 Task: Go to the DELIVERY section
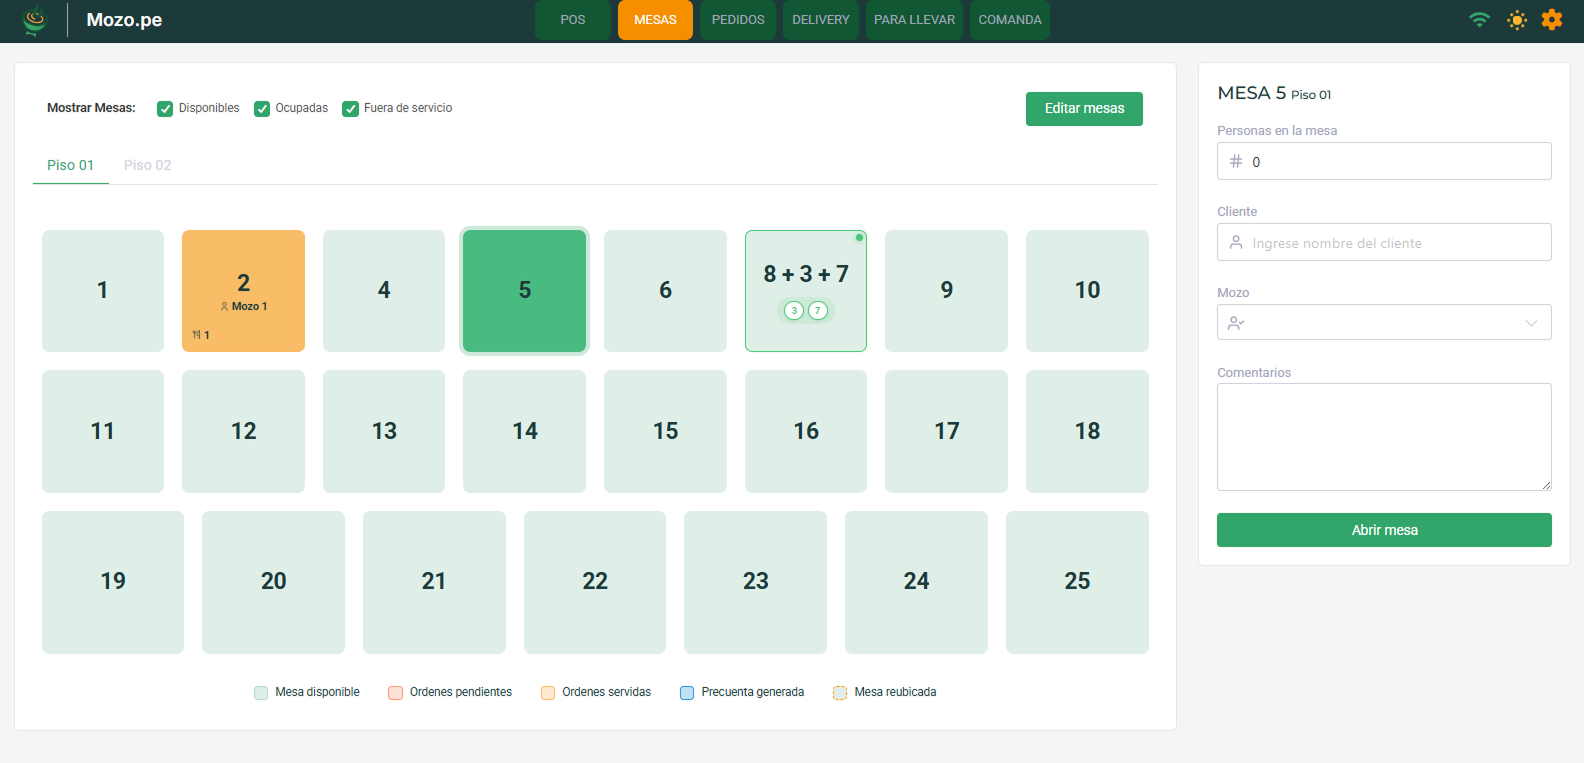[820, 20]
